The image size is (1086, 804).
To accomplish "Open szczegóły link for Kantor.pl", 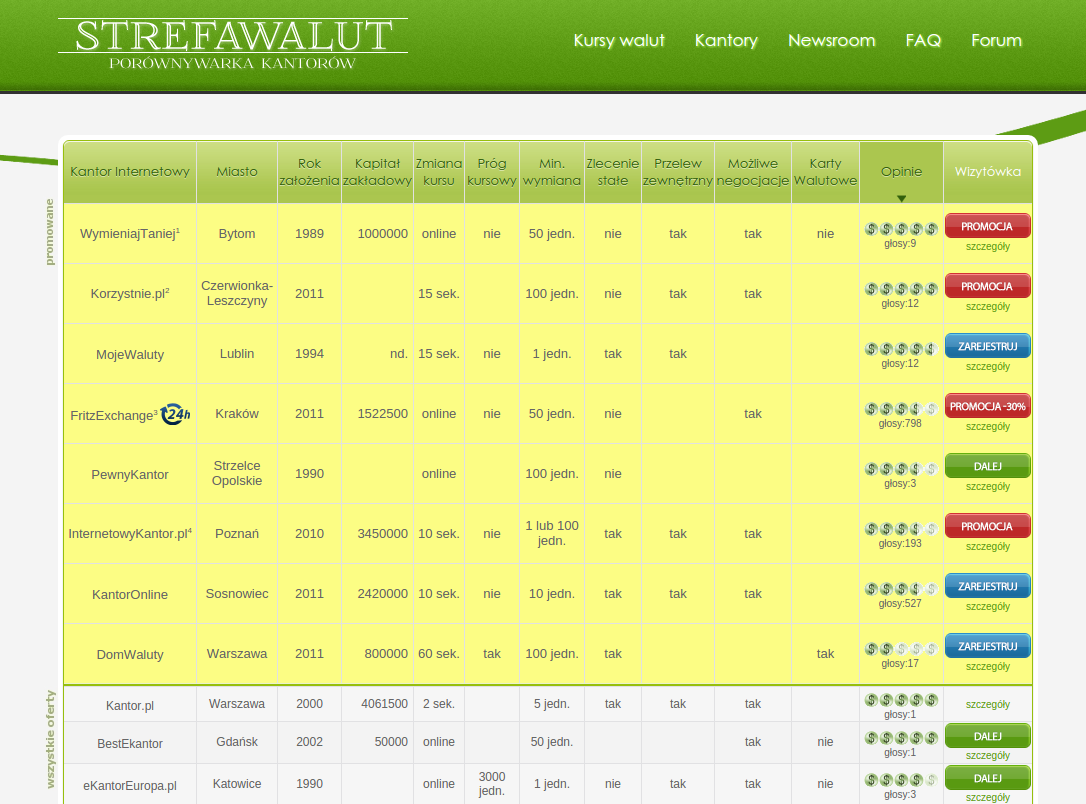I will point(988,704).
